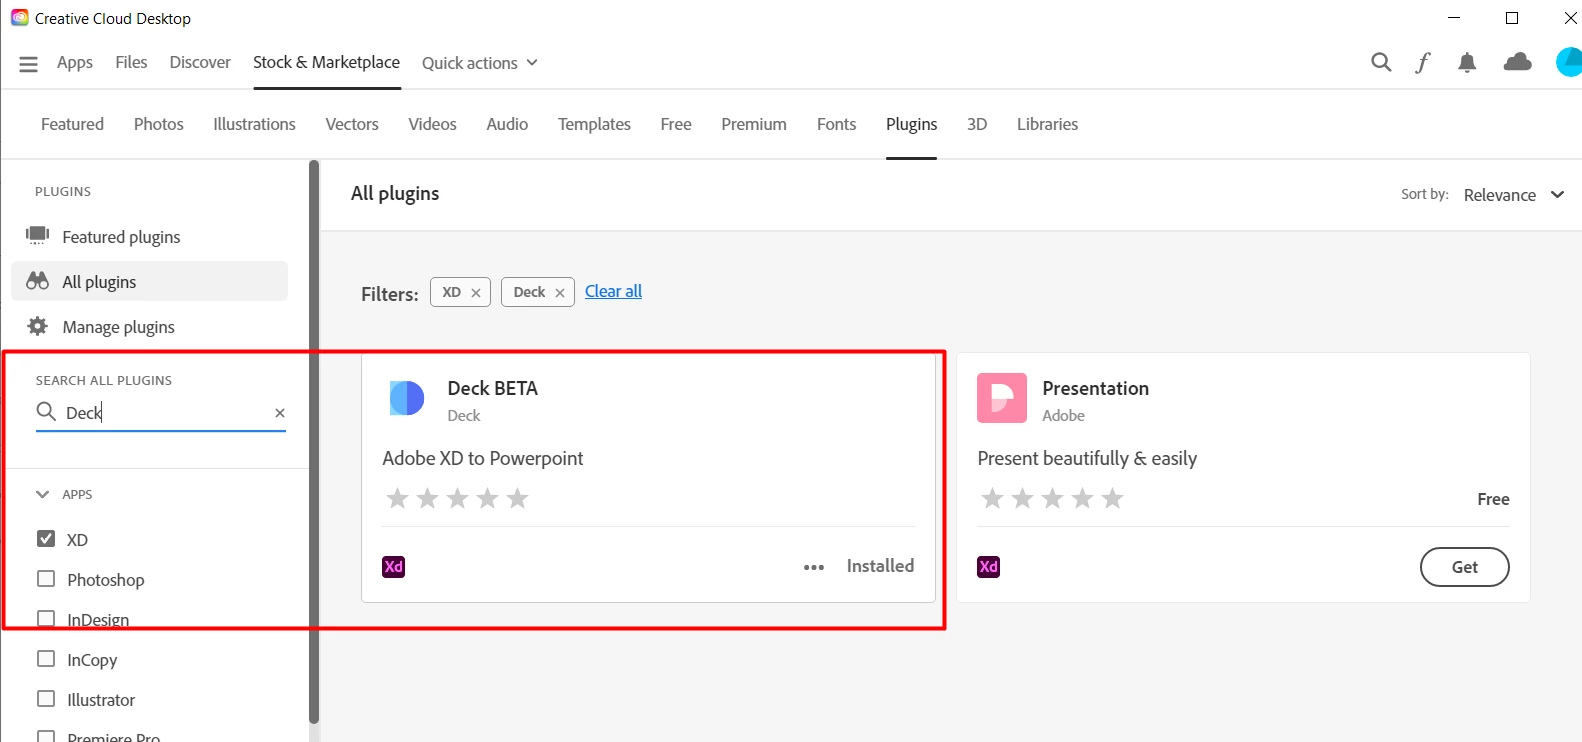Switch to the Vectors category
1582x742 pixels.
click(352, 124)
